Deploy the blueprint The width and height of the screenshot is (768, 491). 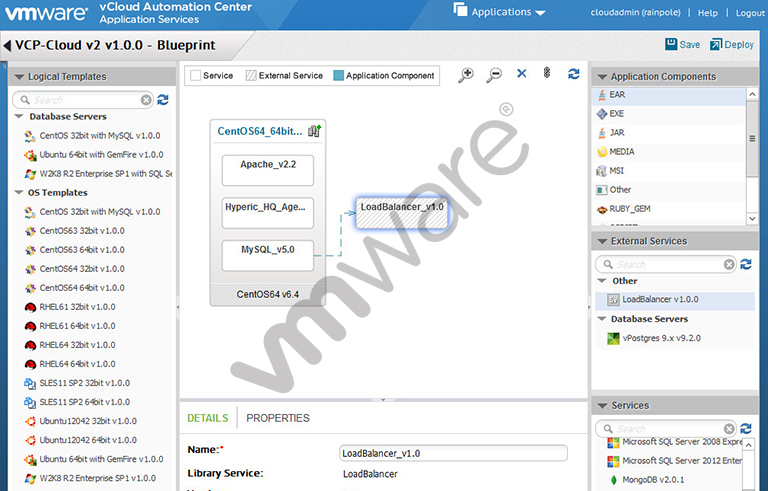pyautogui.click(x=732, y=45)
